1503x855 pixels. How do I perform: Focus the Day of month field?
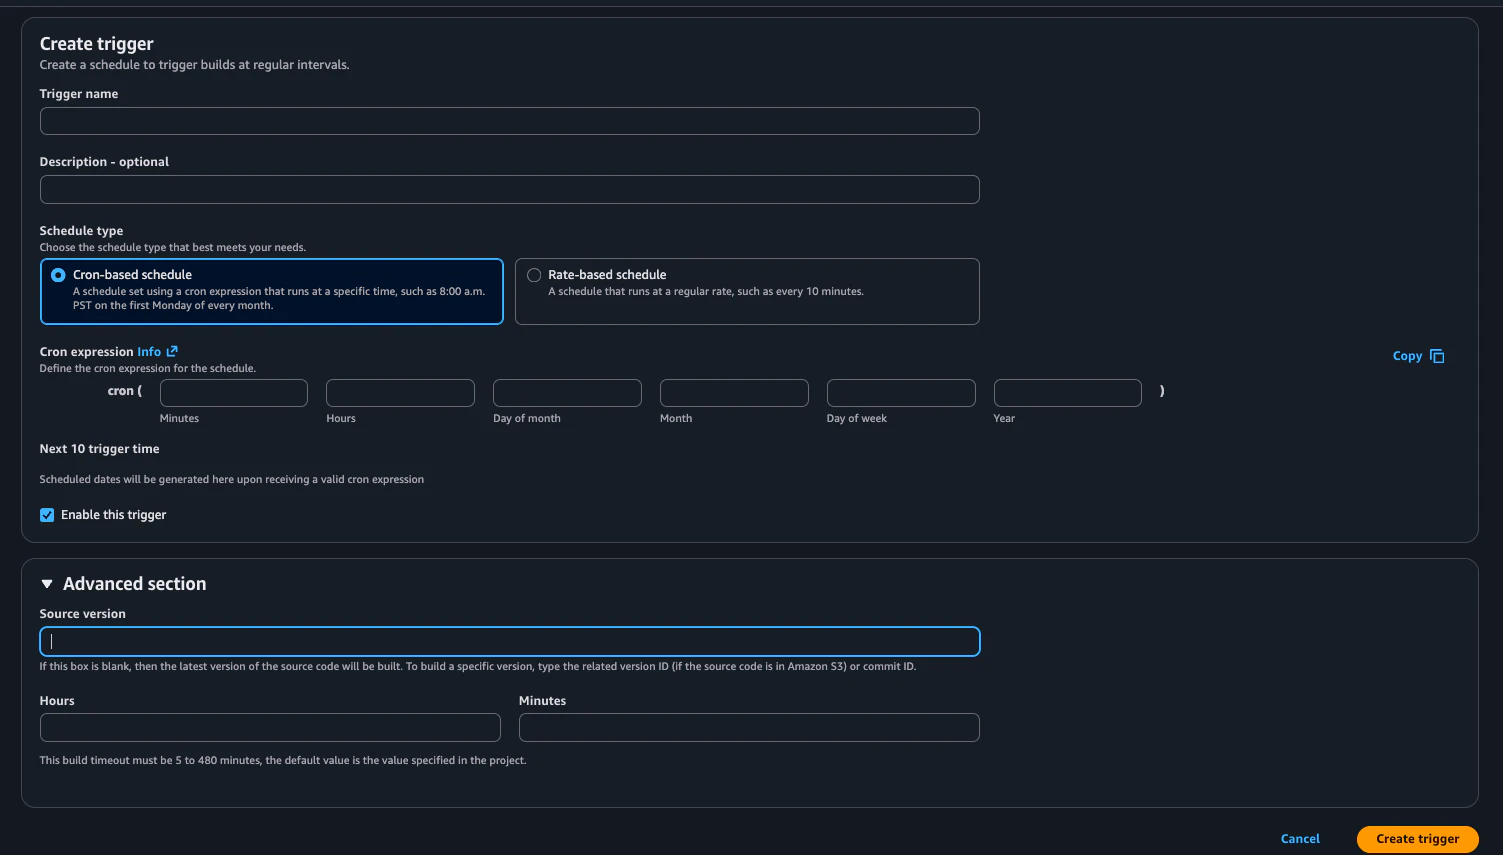click(x=567, y=393)
